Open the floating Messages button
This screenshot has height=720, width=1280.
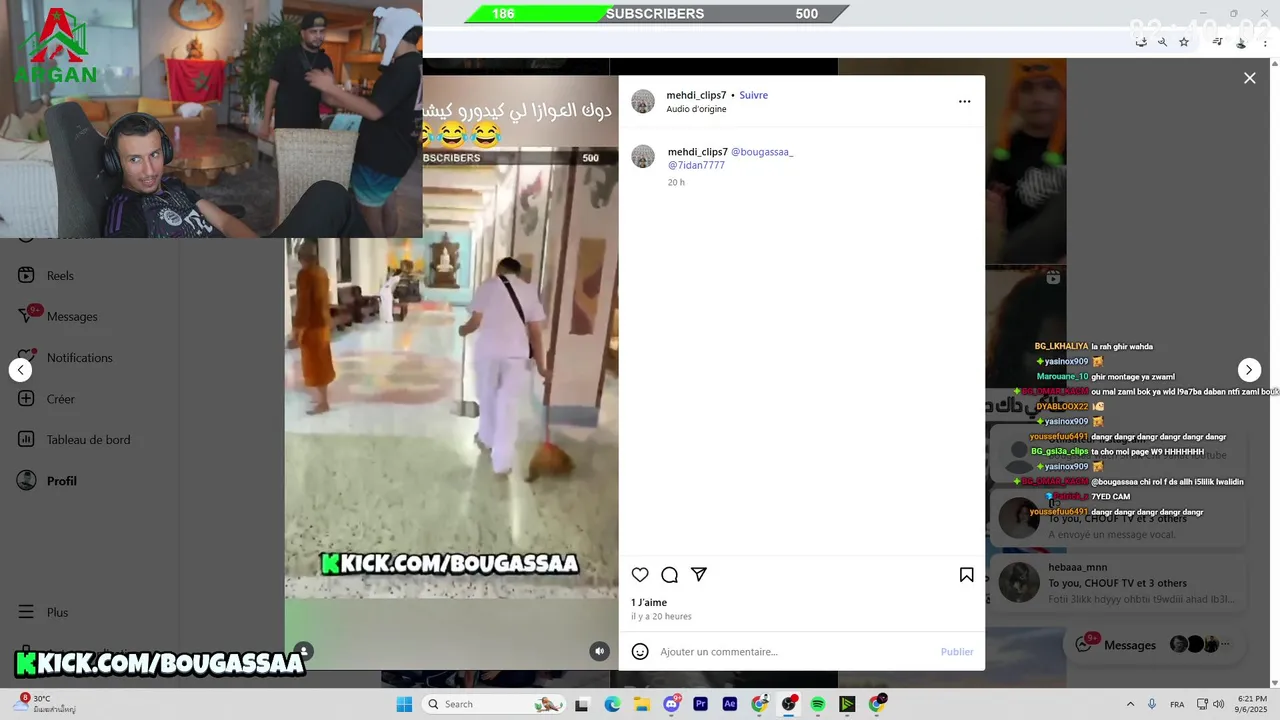point(1155,645)
